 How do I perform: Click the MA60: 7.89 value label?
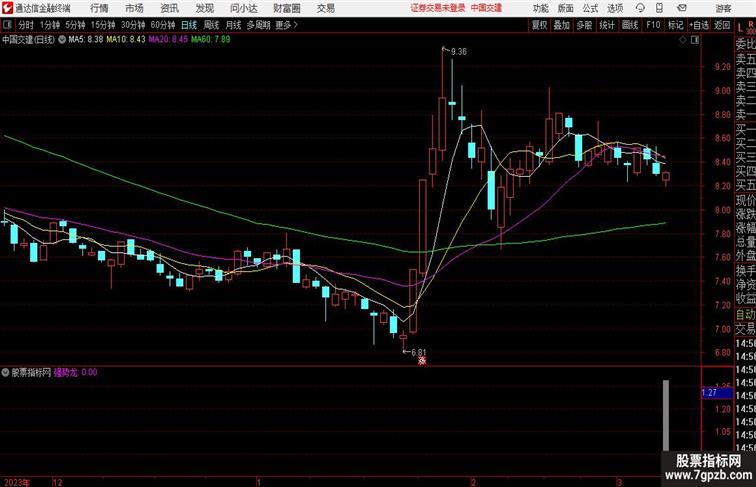coord(210,40)
